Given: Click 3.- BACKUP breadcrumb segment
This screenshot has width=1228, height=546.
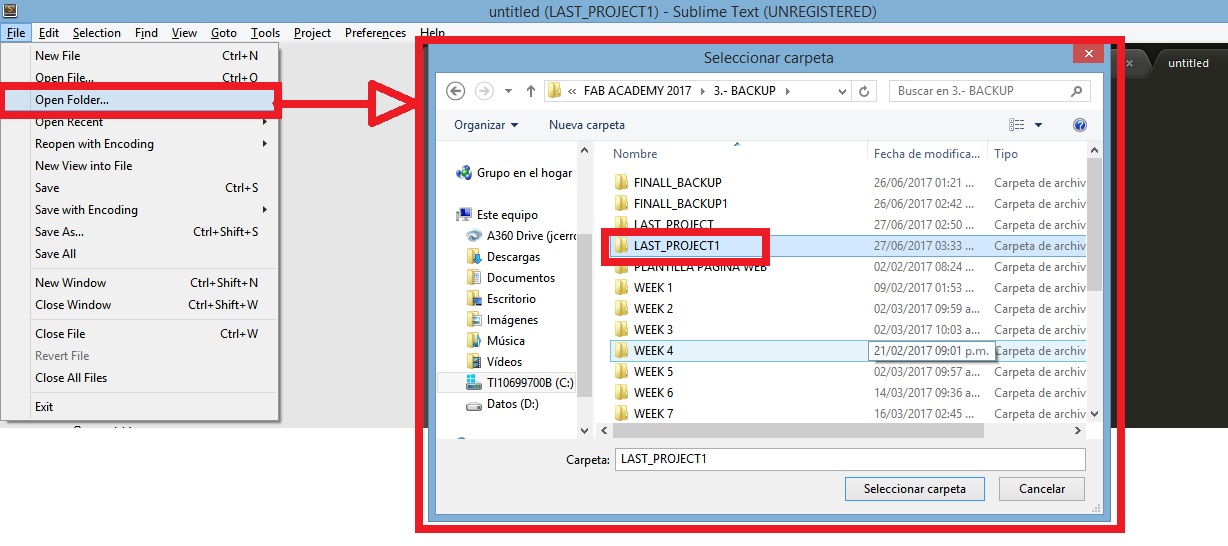Looking at the screenshot, I should click(745, 91).
